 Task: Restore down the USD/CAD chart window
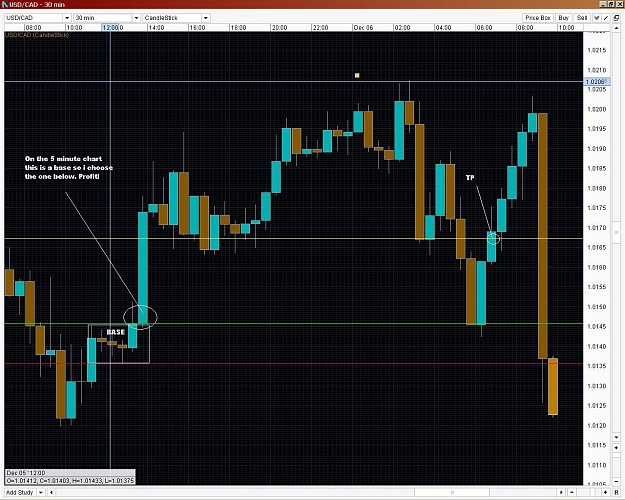pyautogui.click(x=611, y=4)
